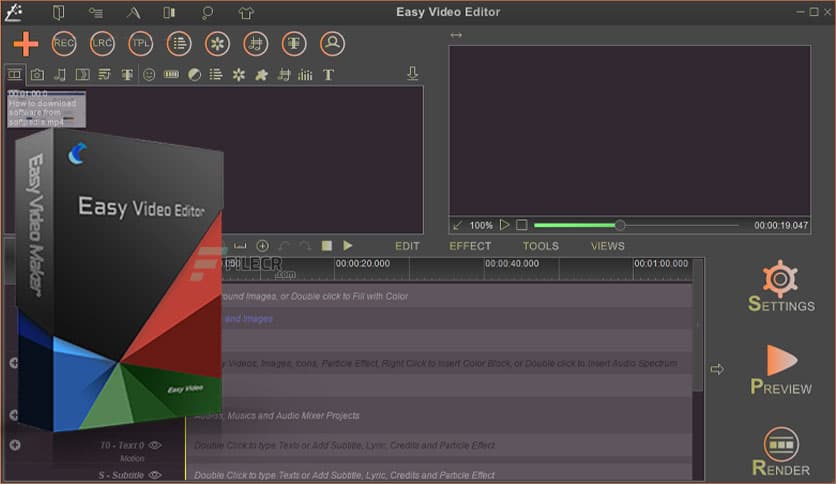
Task: Select the camera images library icon
Action: coord(37,75)
